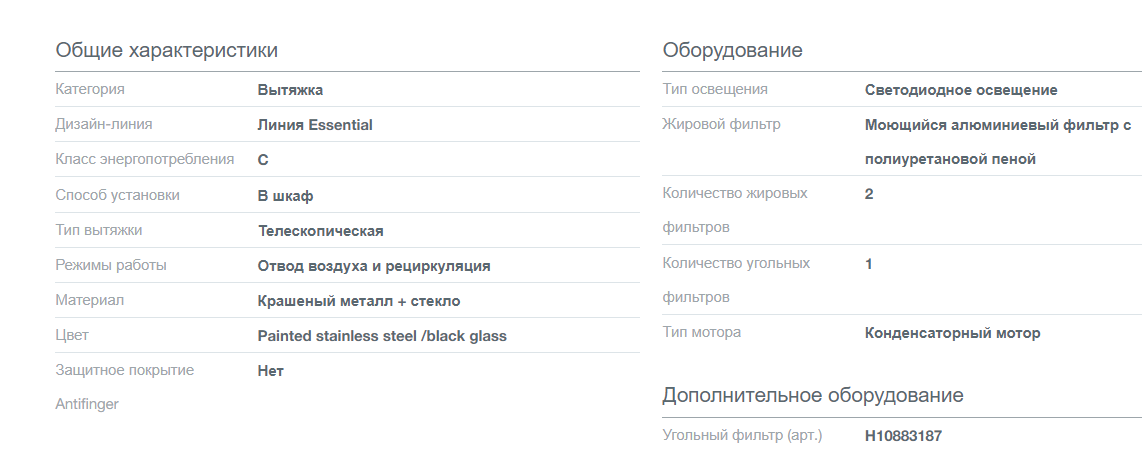Select "Крашеный металл + стекло" material value
Screen dimensions: 1142x457
[359, 301]
